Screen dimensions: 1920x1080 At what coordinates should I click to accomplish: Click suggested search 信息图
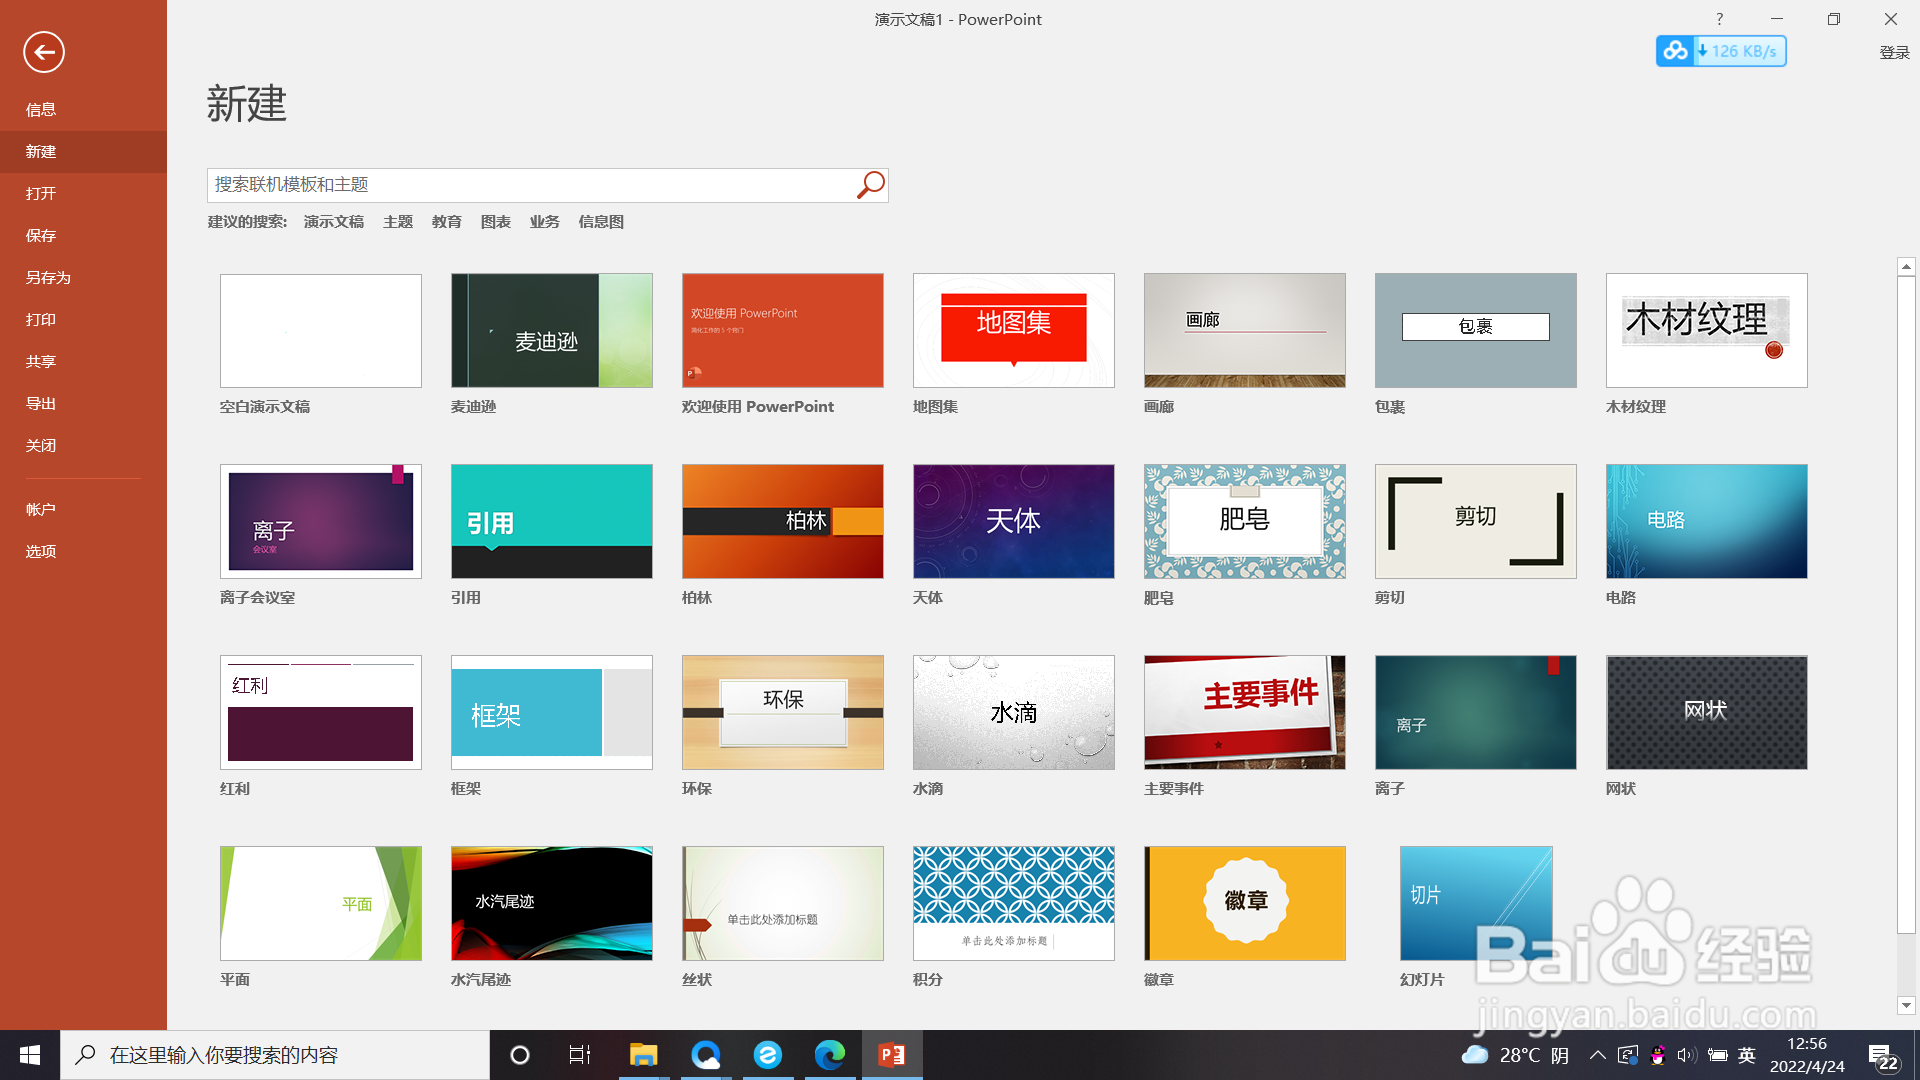(601, 222)
